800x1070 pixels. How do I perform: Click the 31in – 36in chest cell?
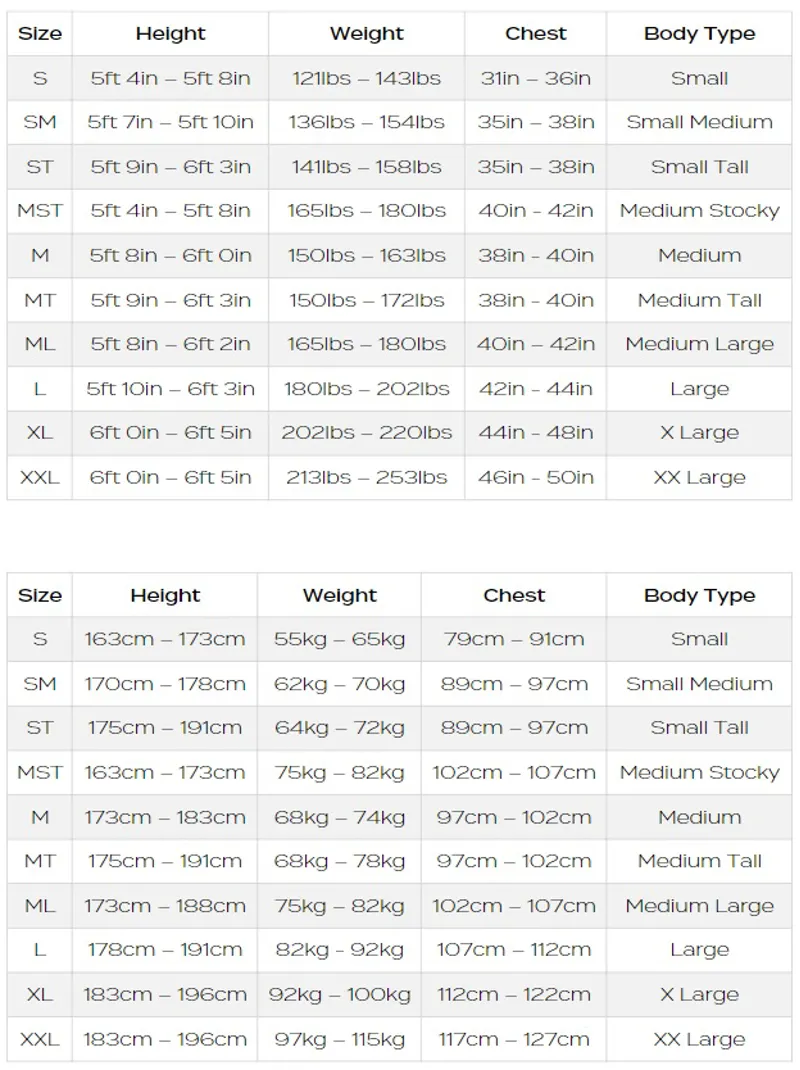point(535,78)
